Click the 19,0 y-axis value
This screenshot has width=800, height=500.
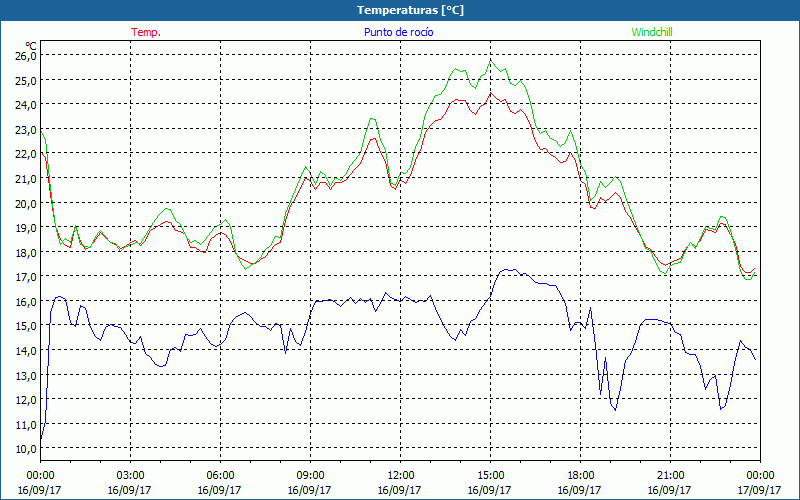click(26, 228)
